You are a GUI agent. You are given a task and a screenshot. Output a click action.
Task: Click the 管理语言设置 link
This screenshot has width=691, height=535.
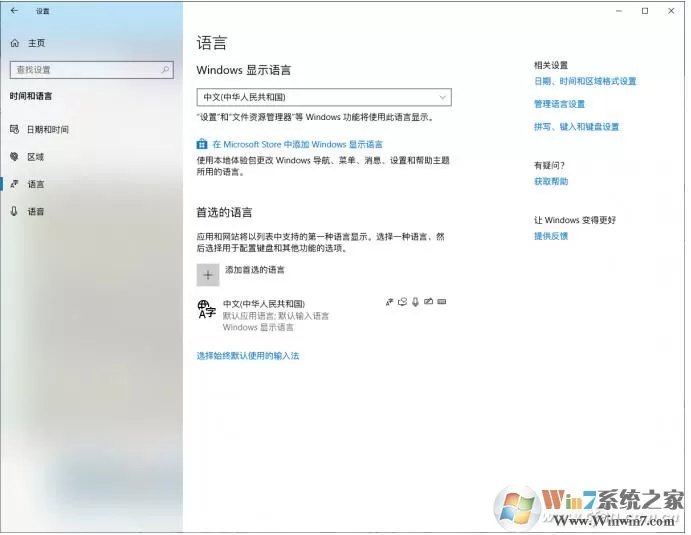[x=559, y=104]
